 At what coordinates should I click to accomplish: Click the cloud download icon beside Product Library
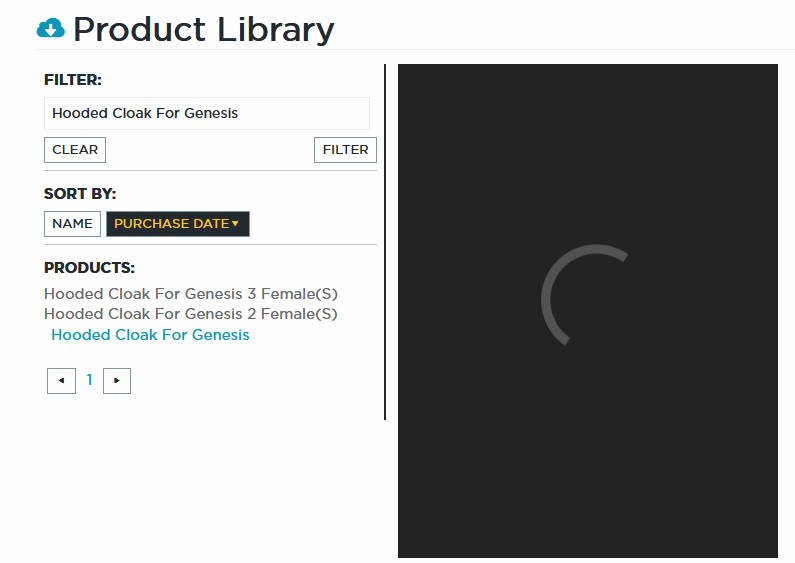tap(50, 29)
